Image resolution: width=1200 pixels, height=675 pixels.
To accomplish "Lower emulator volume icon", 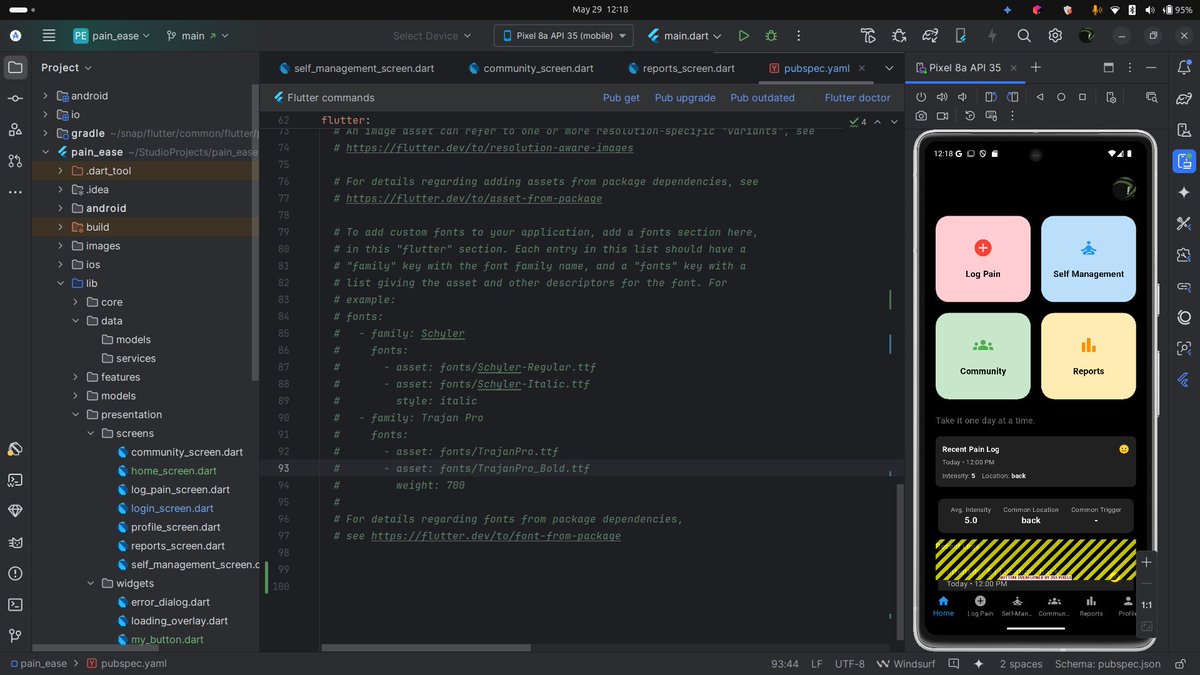I will click(962, 97).
